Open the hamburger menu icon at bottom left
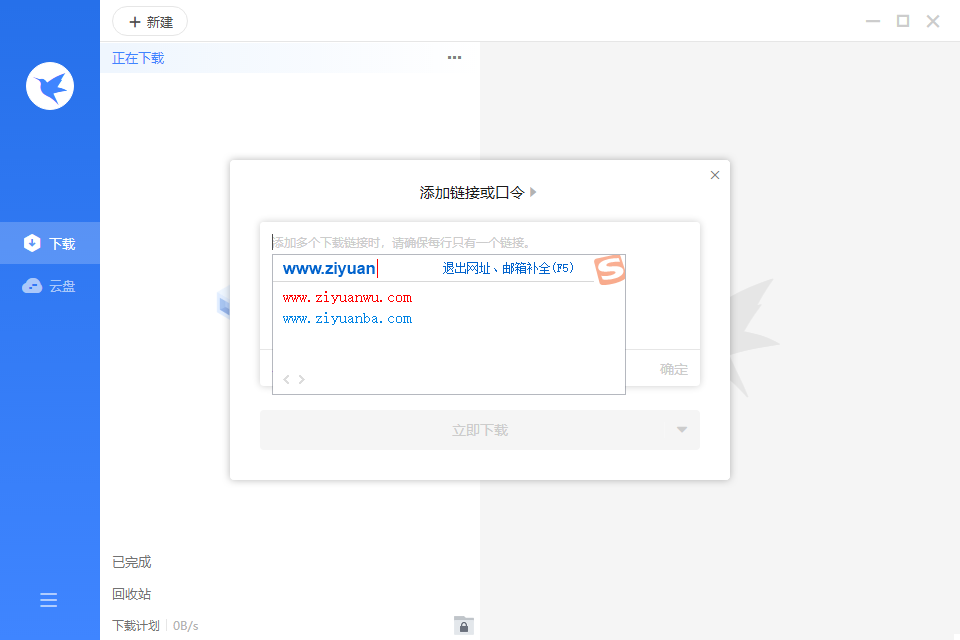Viewport: 960px width, 640px height. 48,599
